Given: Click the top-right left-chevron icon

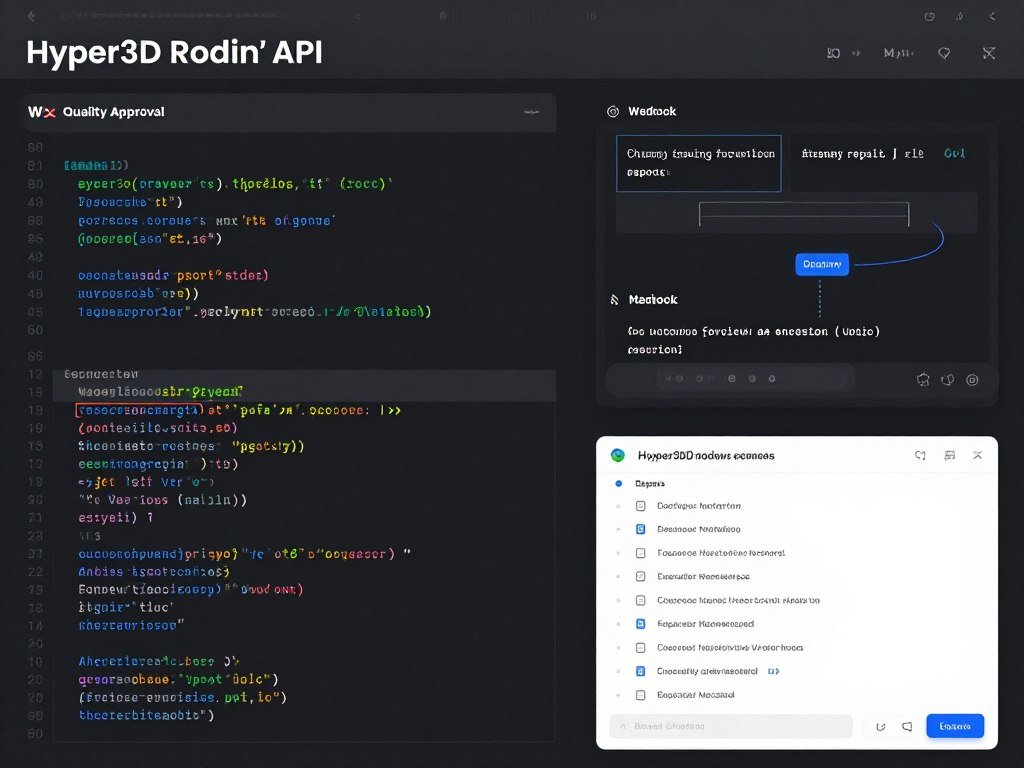Looking at the screenshot, I should click(x=992, y=16).
